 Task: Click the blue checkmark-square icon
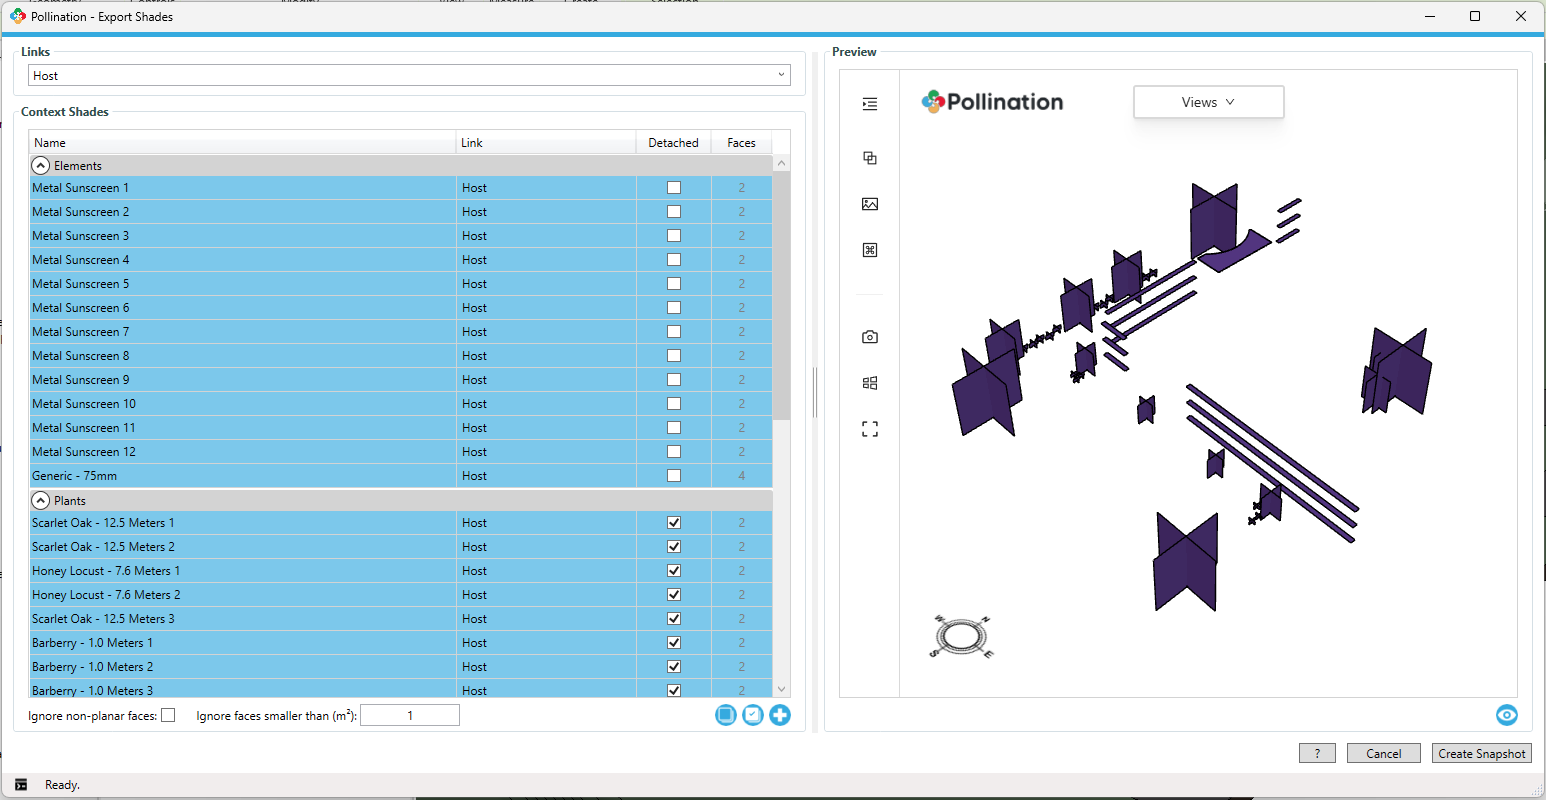click(753, 715)
